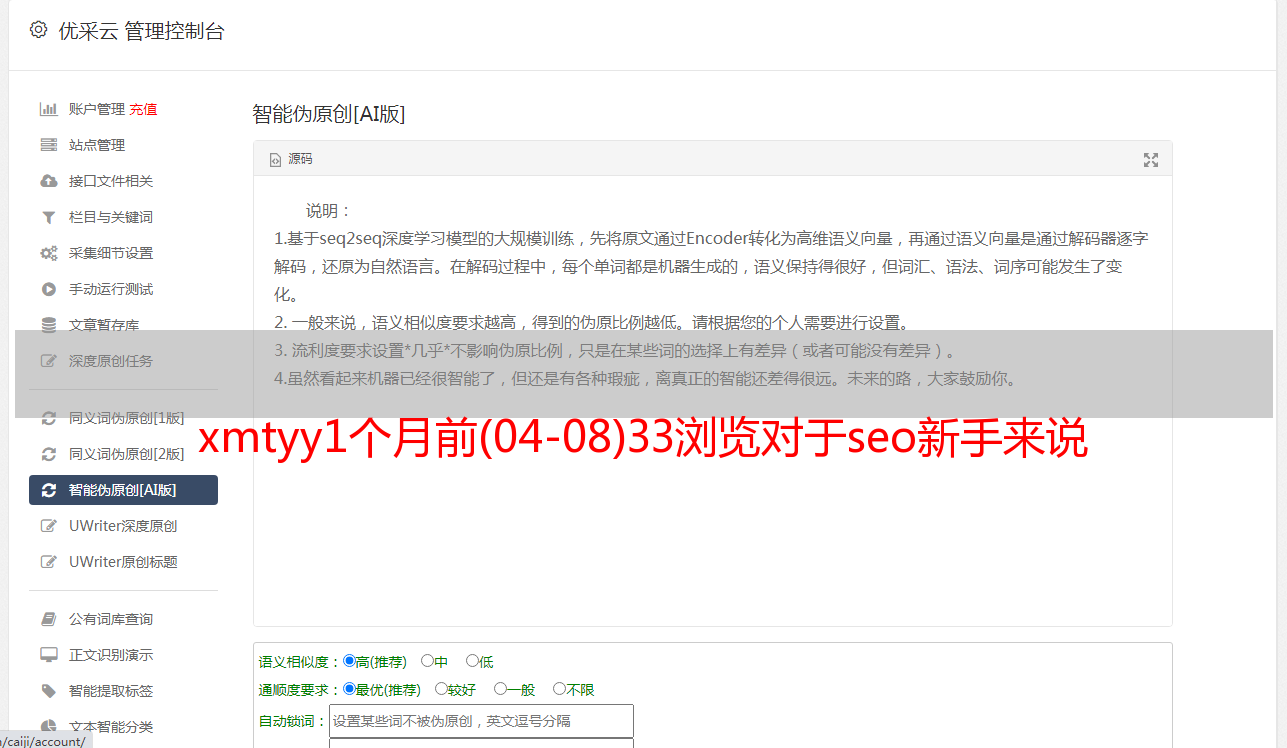Click the database icon for 文章暂存库

48,325
